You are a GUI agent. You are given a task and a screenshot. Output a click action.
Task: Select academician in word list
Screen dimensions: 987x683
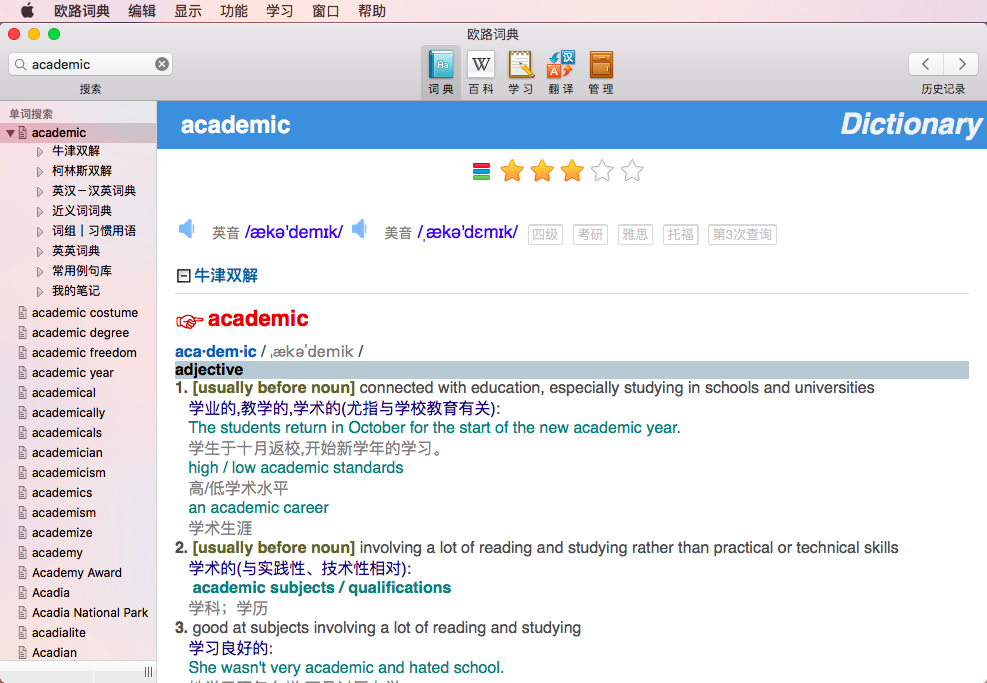67,453
